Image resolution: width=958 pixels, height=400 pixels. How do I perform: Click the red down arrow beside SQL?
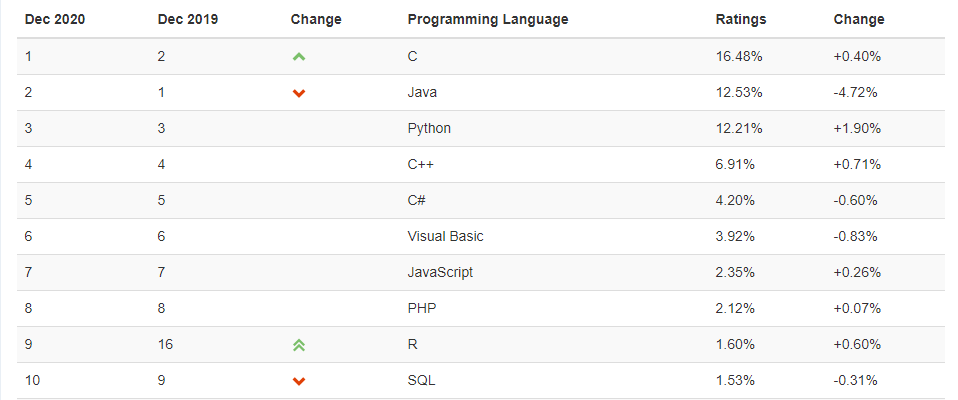[299, 381]
